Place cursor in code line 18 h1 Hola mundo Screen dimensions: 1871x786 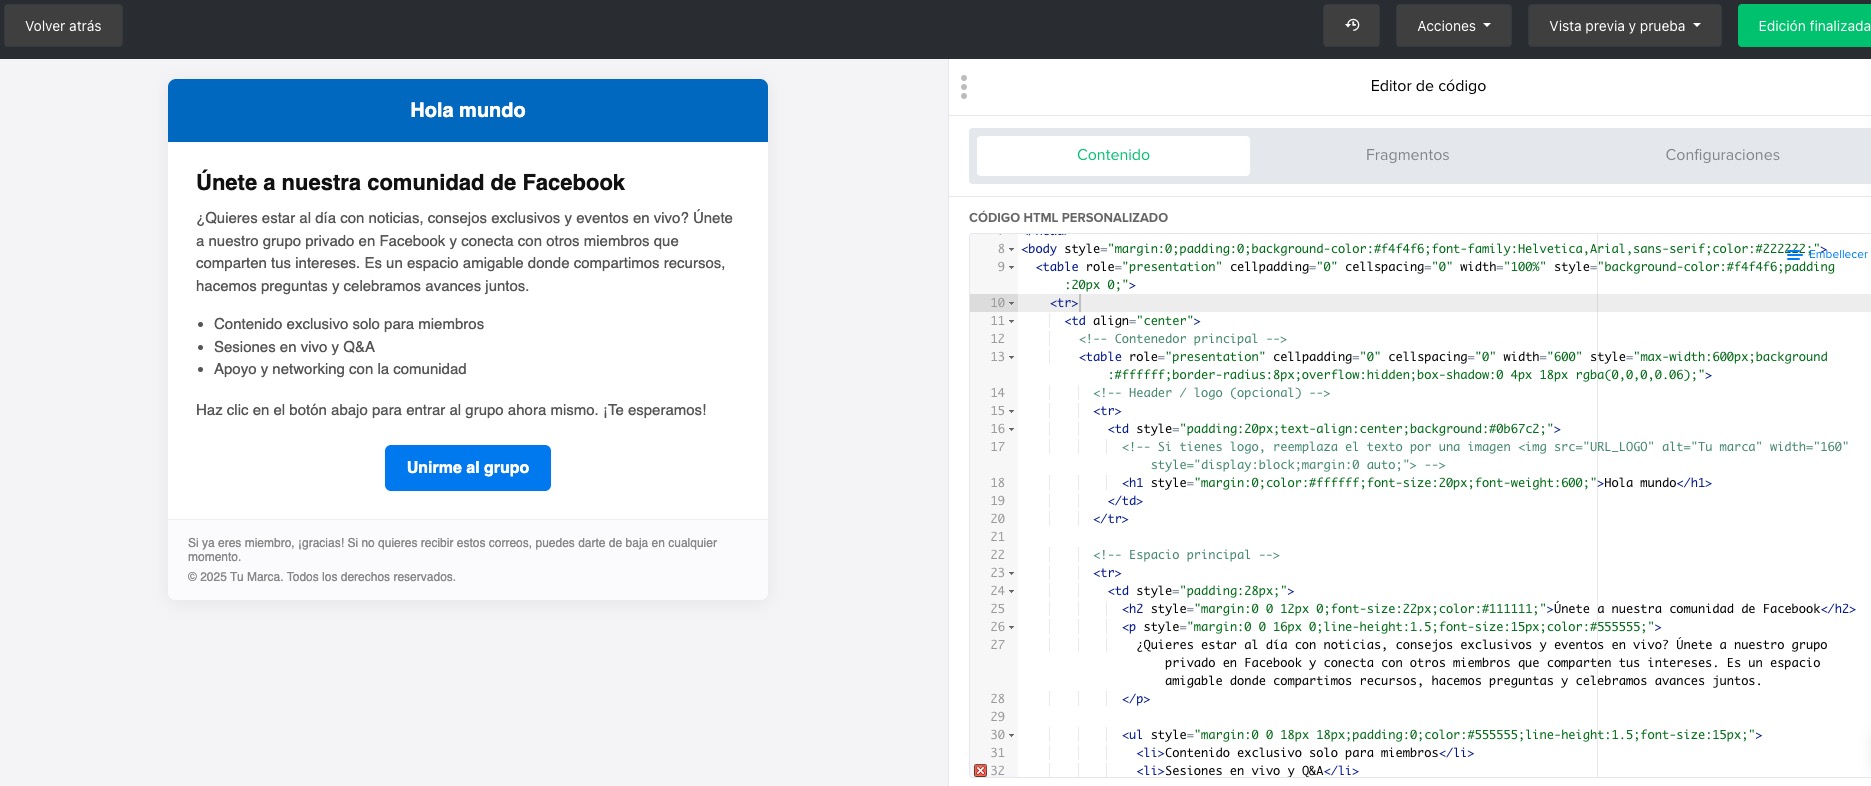pos(1416,483)
